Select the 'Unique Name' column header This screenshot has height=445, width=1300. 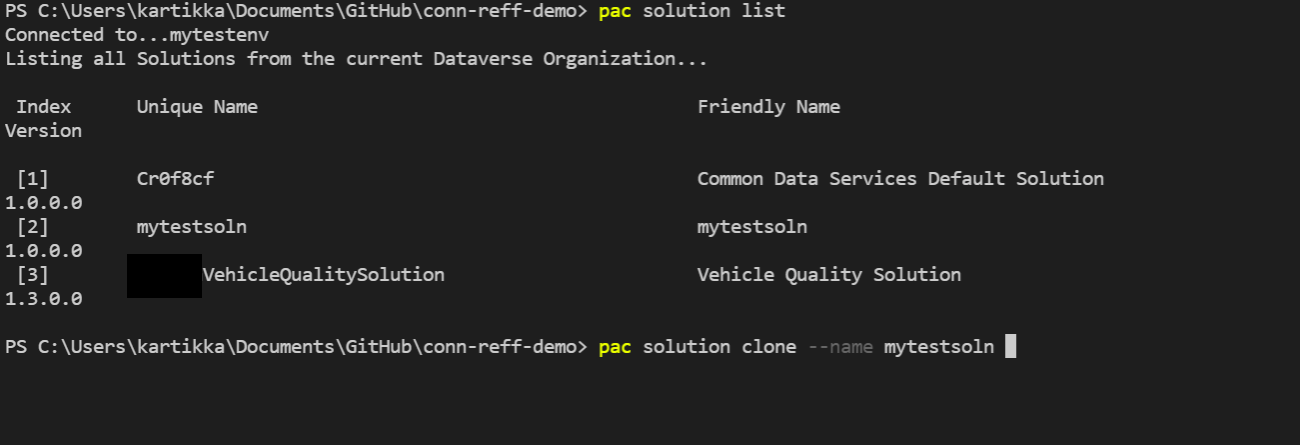coord(197,107)
